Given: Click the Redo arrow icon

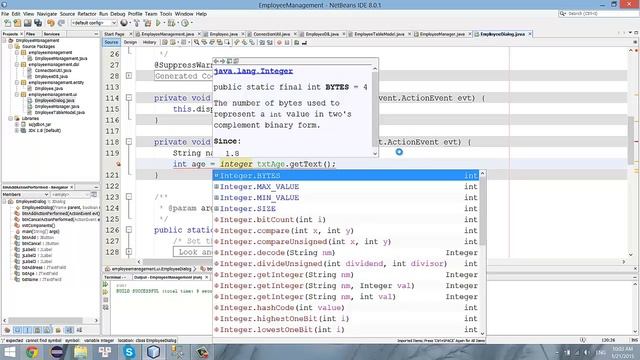Looking at the screenshot, I should click(x=61, y=23).
